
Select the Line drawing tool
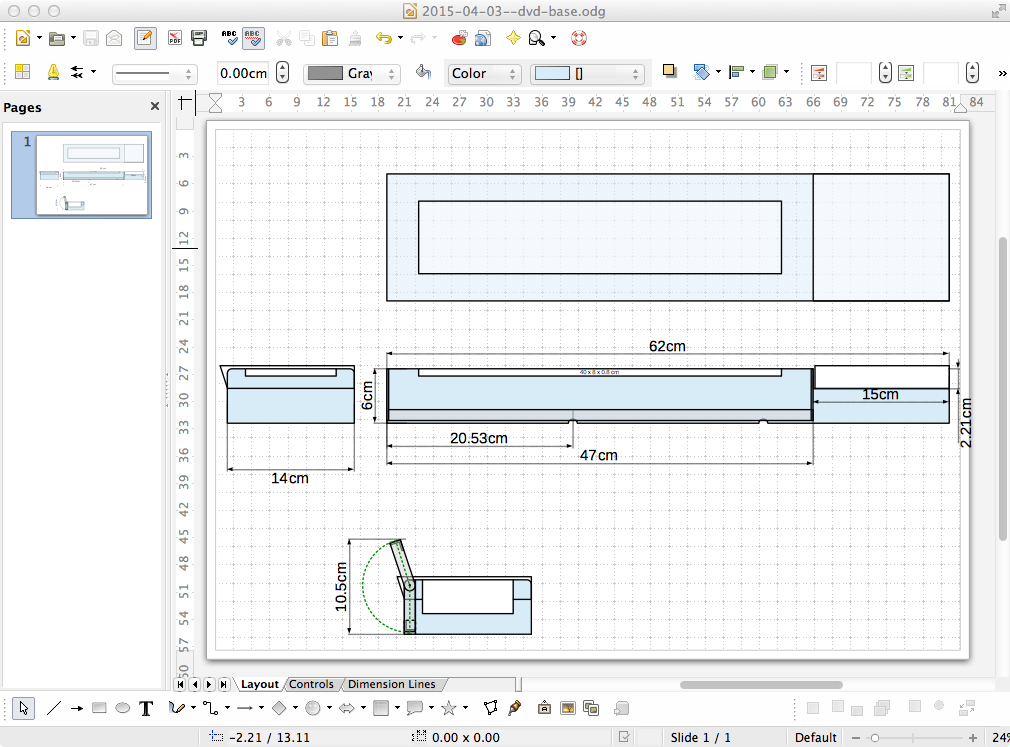[53, 708]
